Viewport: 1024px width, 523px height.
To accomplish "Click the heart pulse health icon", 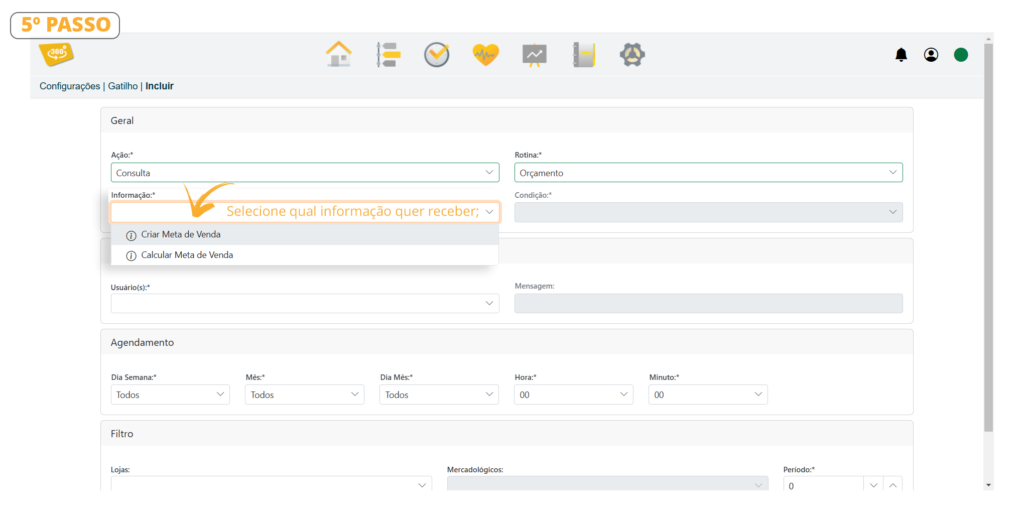I will (485, 55).
